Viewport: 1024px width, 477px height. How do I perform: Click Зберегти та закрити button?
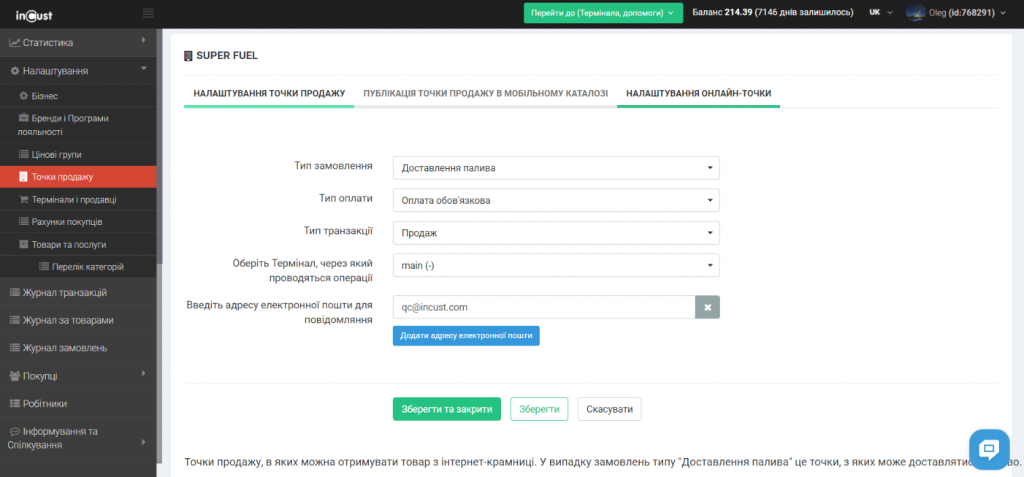446,409
